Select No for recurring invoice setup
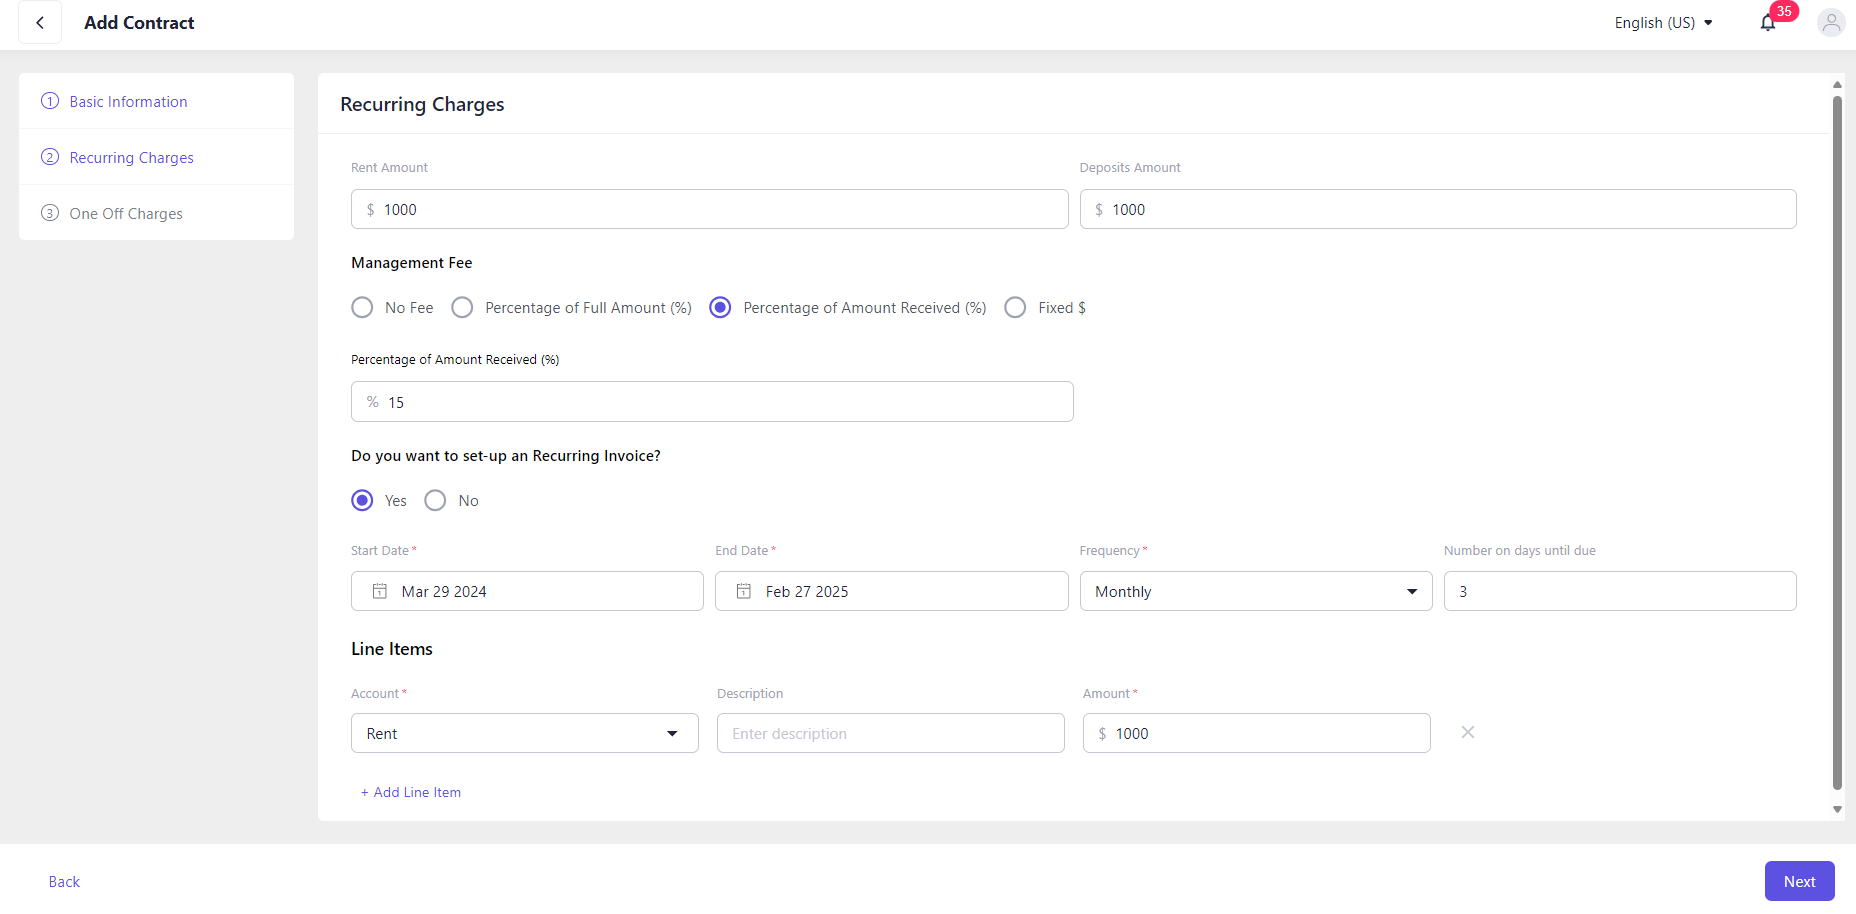Image resolution: width=1856 pixels, height=914 pixels. tap(434, 500)
